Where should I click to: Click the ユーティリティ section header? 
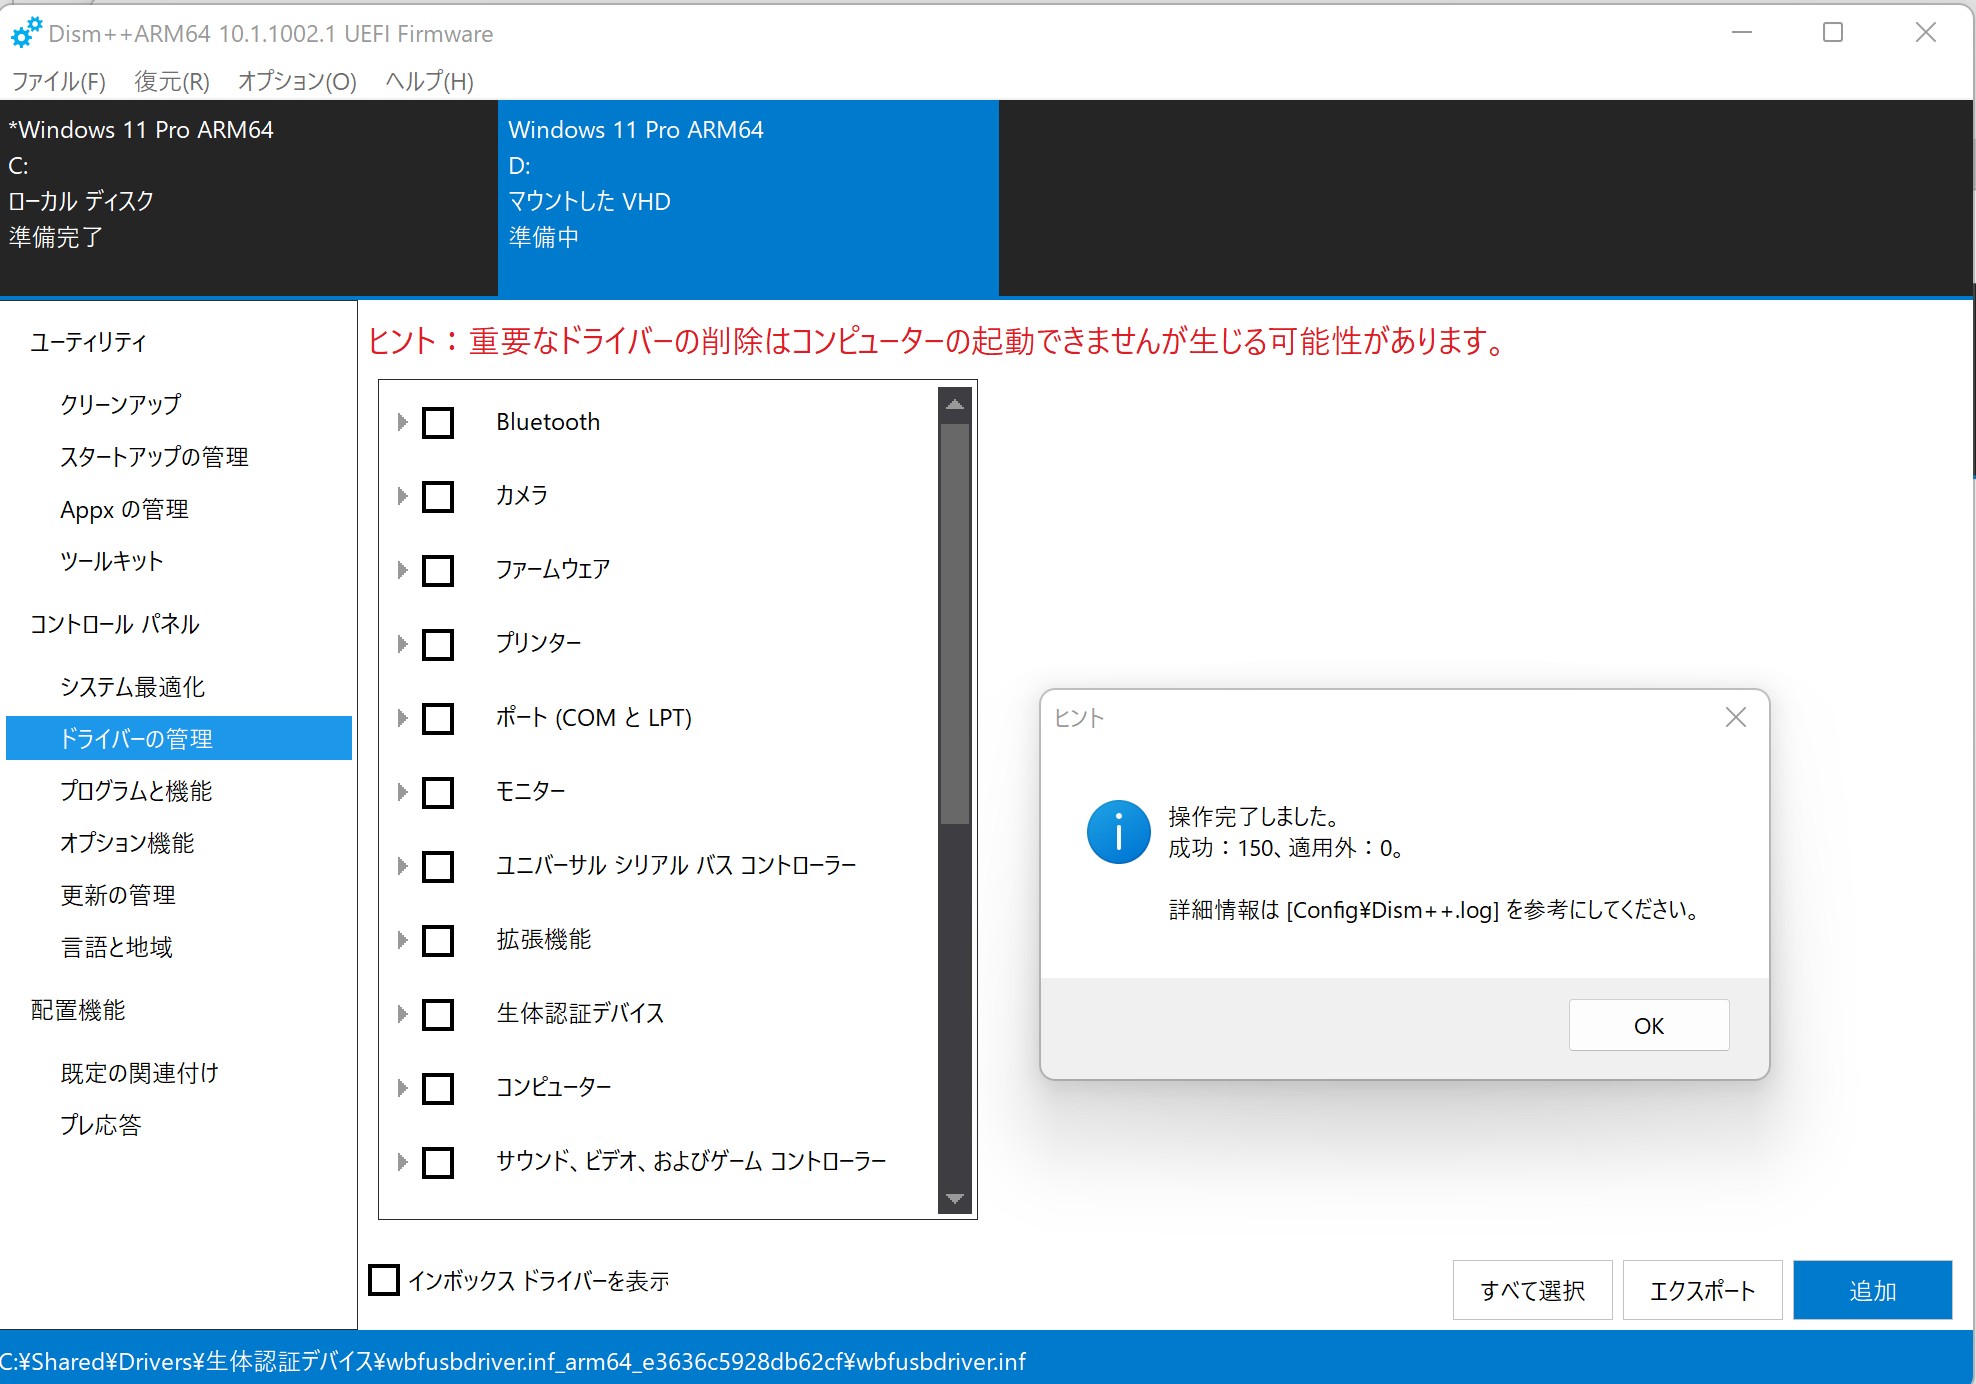[88, 342]
